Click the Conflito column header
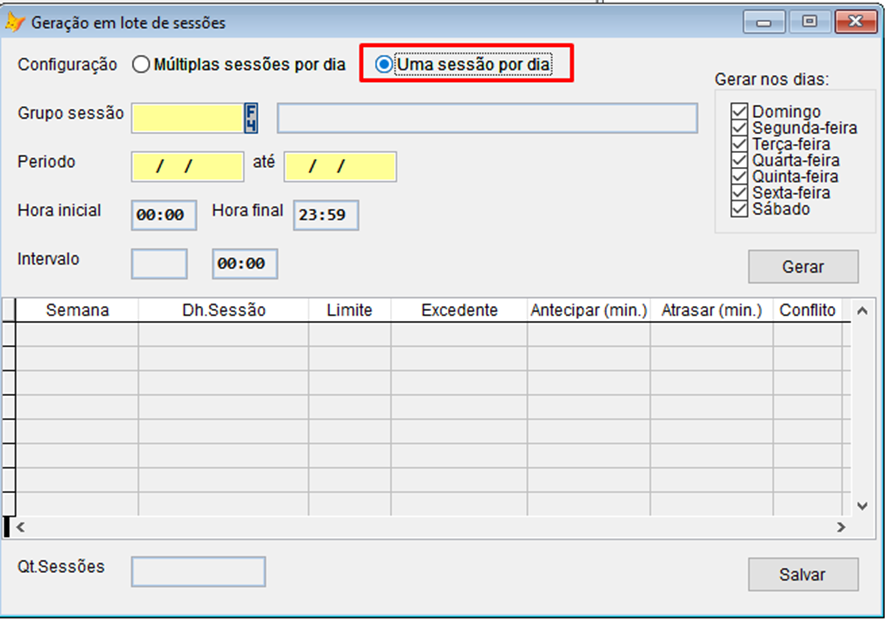The width and height of the screenshot is (886, 621). 807,310
